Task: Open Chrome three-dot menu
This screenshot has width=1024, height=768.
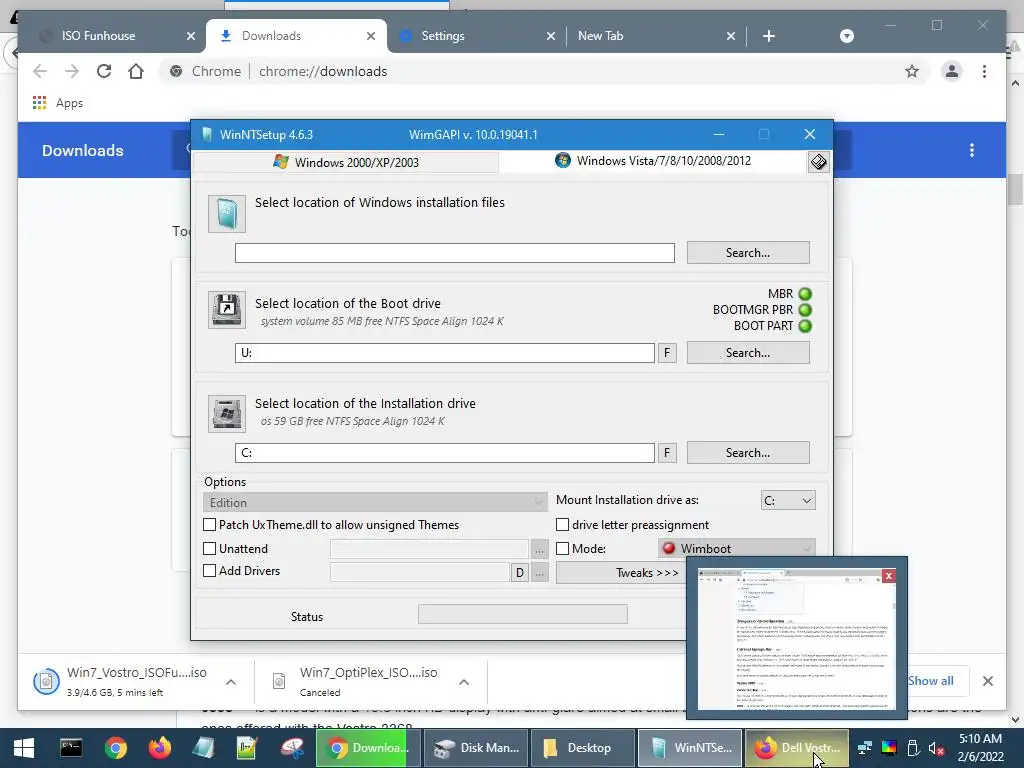Action: click(x=984, y=71)
